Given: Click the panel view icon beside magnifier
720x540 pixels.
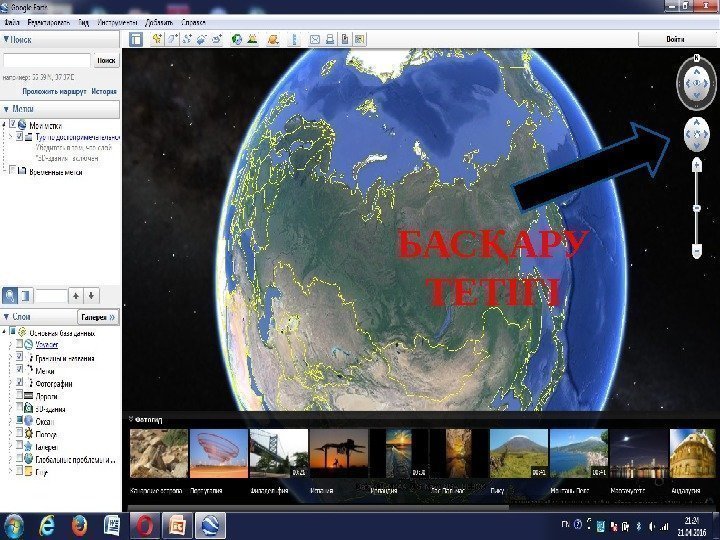Looking at the screenshot, I should click(25, 296).
